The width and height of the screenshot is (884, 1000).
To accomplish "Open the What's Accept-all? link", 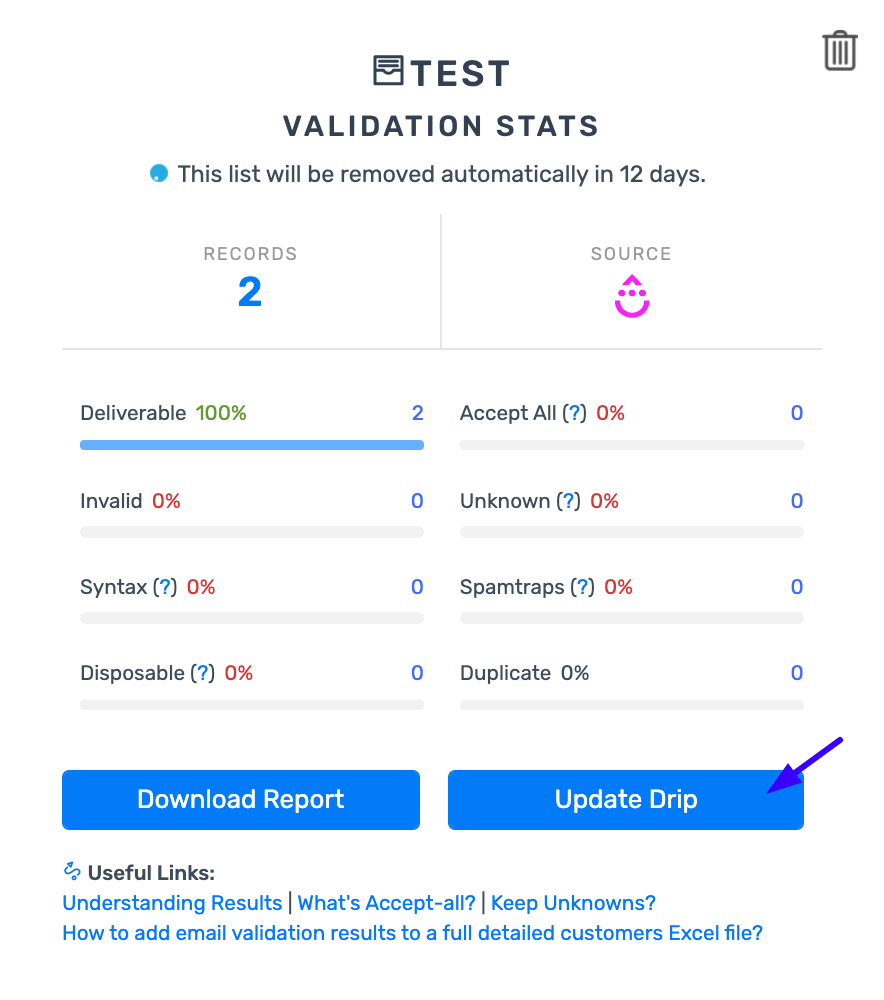I will [x=386, y=903].
